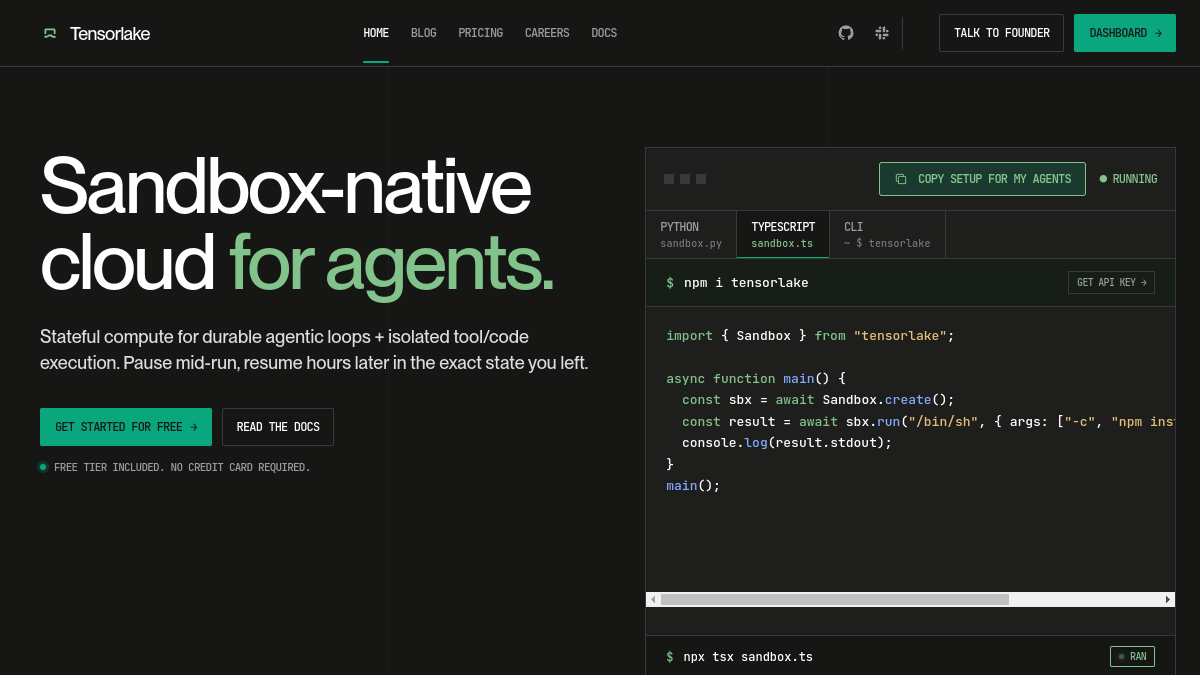Viewport: 1200px width, 675px height.
Task: Open the Docs nav link
Action: [x=604, y=33]
